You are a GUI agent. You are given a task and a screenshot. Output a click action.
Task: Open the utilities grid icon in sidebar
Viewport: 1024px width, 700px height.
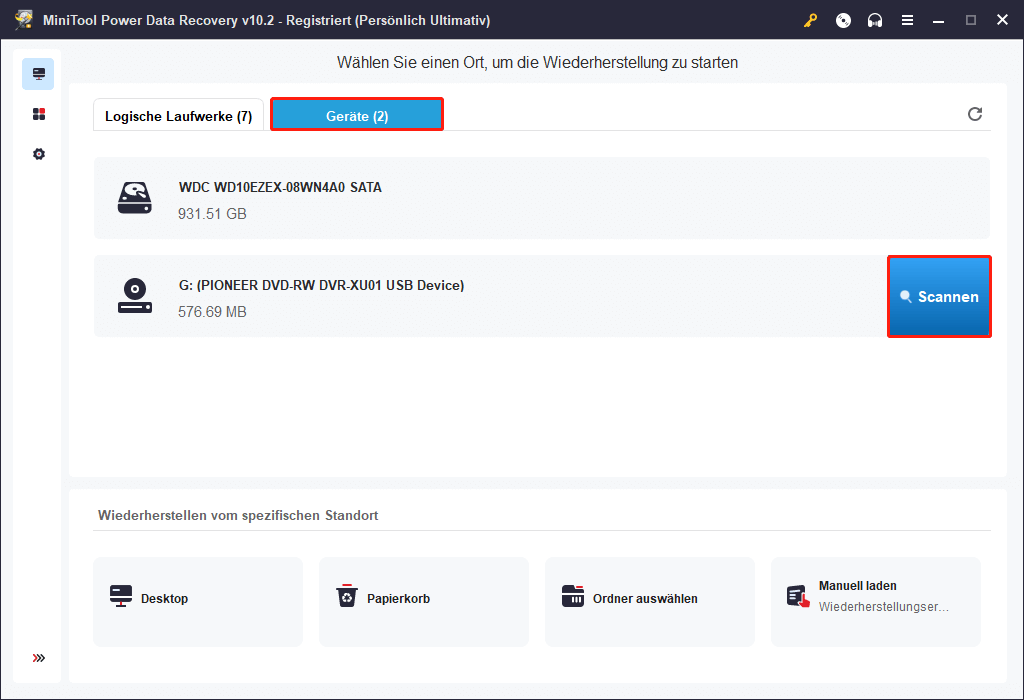coord(39,114)
